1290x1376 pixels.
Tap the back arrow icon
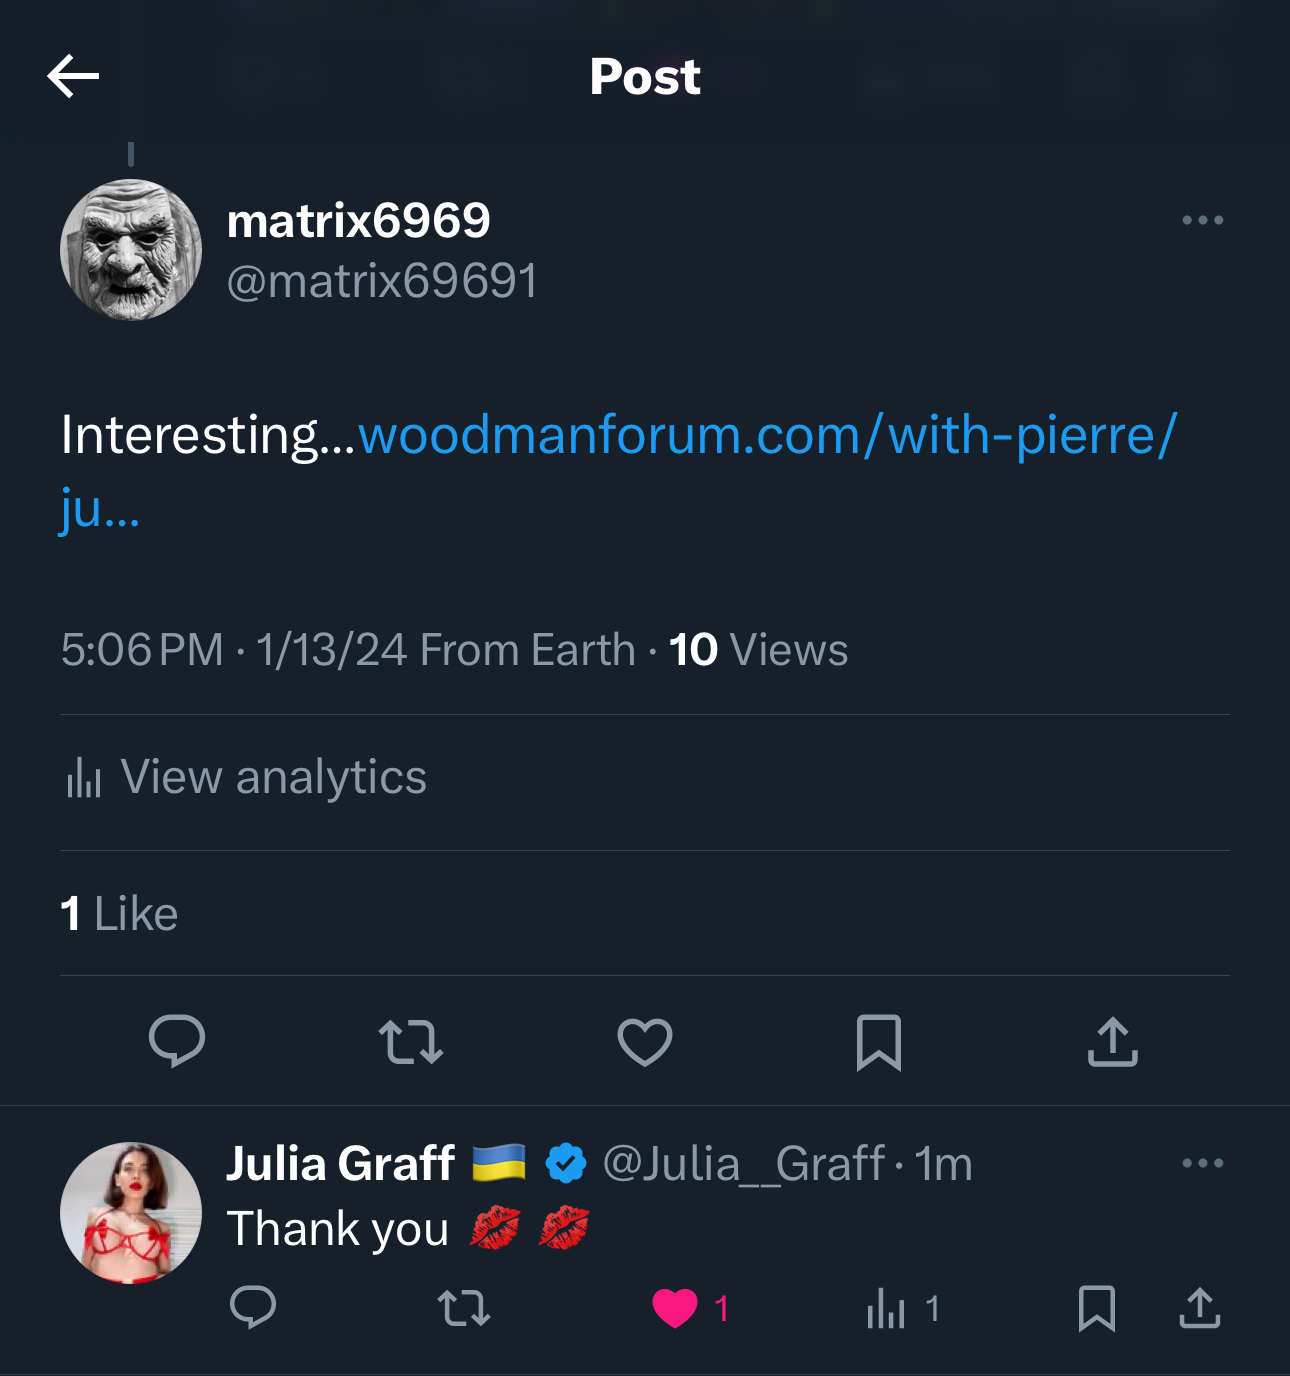[73, 76]
